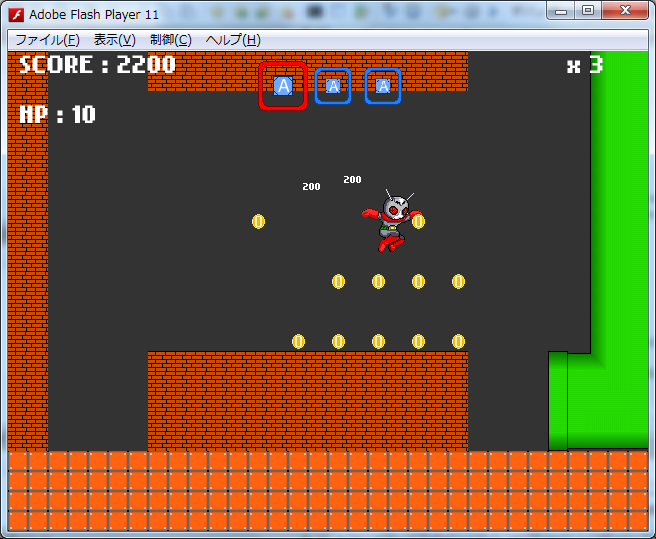Click the first coin in the four-coin row
656x539 pixels.
point(338,282)
